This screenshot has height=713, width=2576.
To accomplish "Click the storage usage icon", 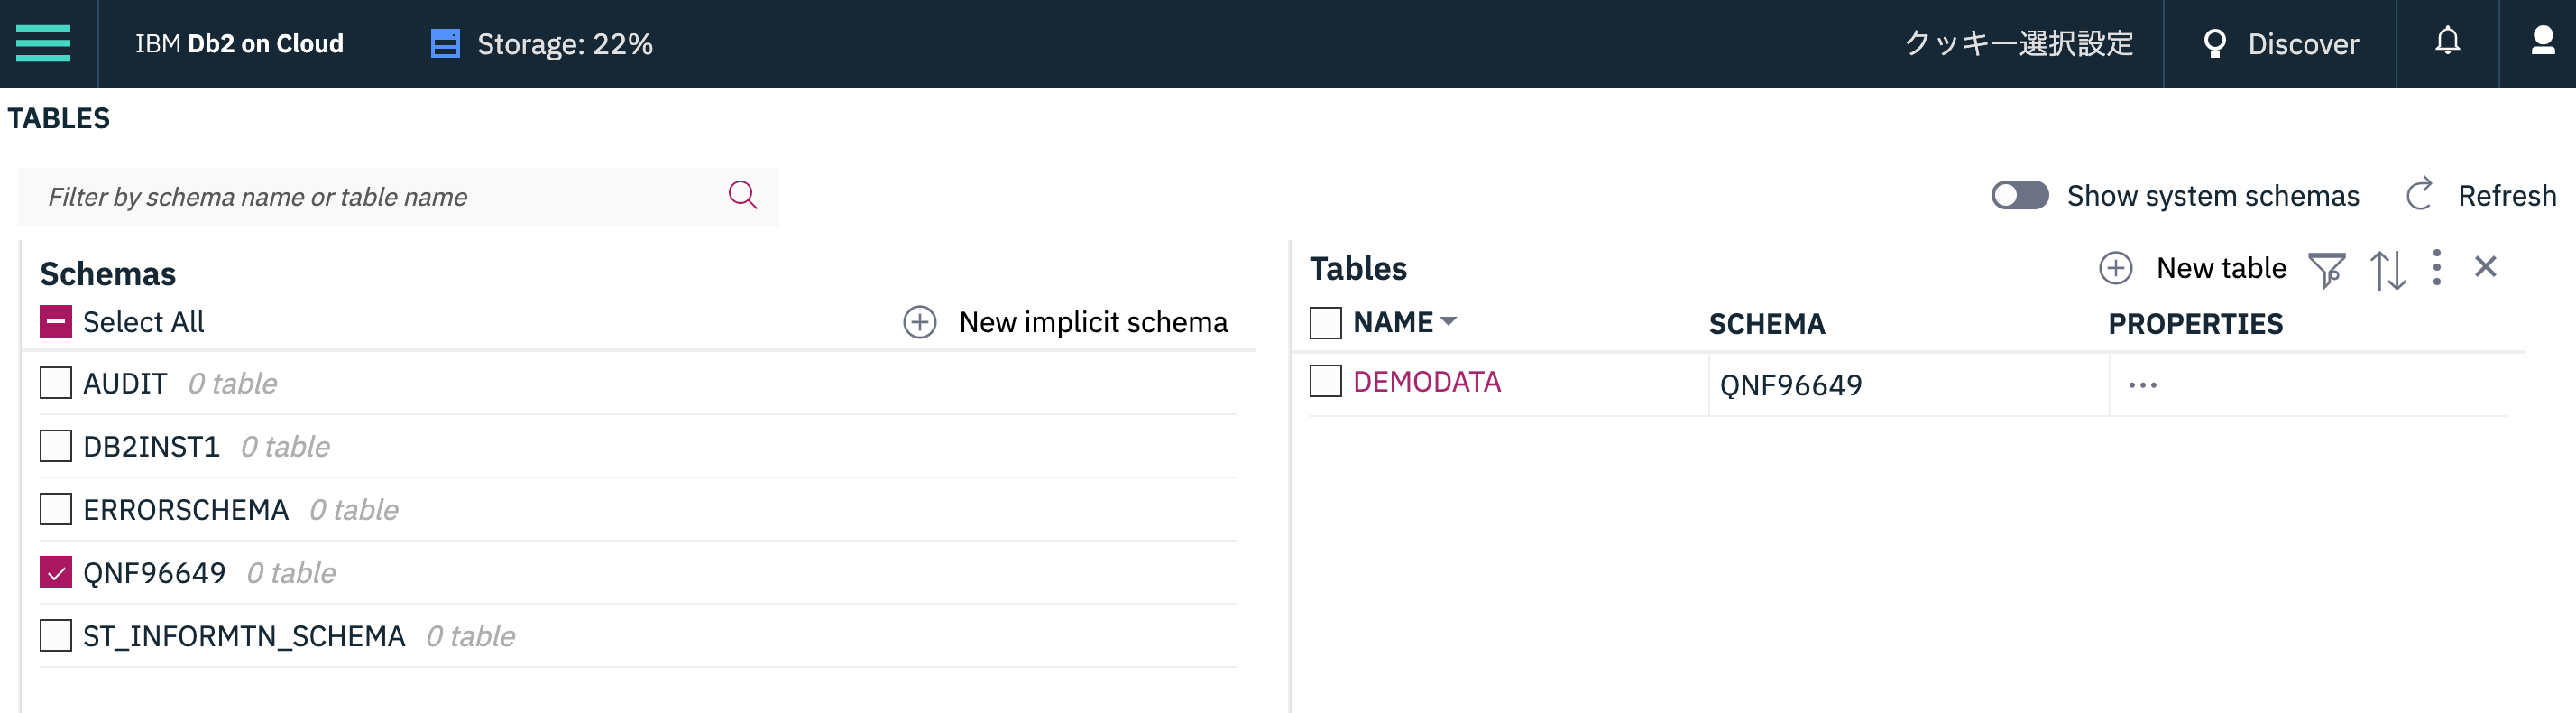I will [445, 44].
